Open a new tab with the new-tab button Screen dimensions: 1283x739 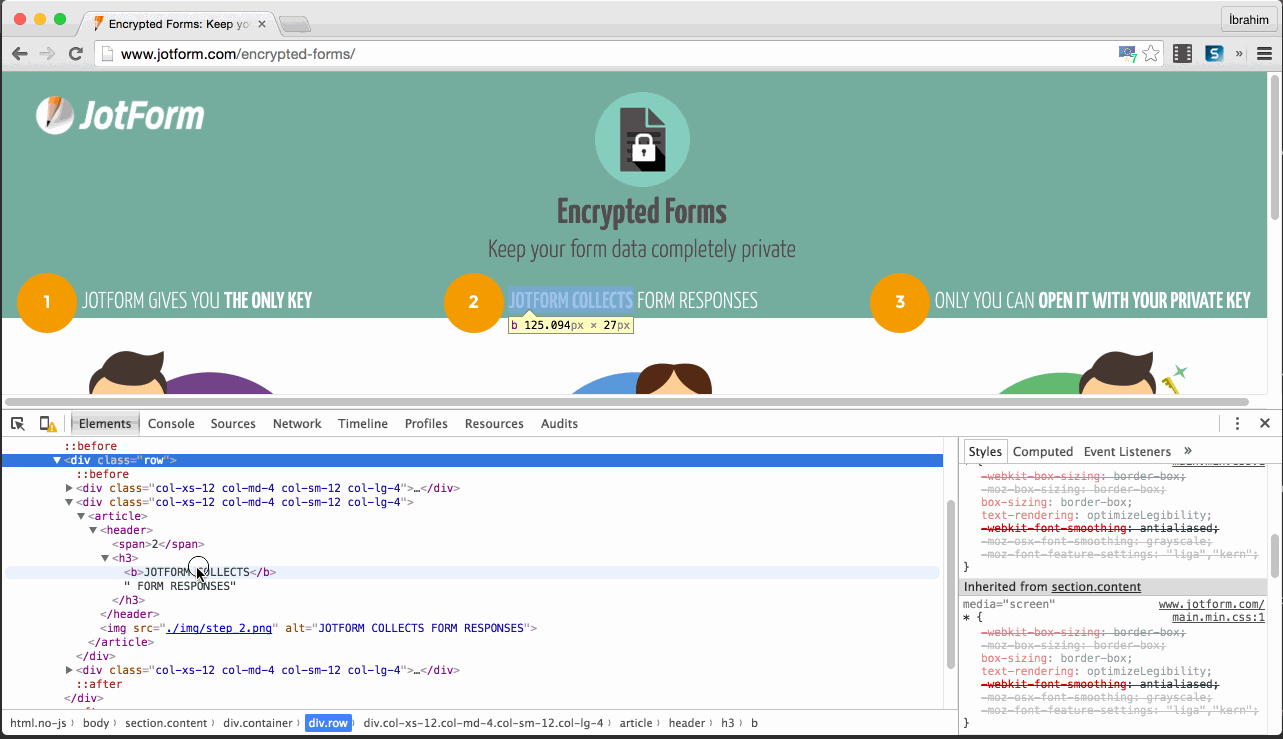(294, 23)
